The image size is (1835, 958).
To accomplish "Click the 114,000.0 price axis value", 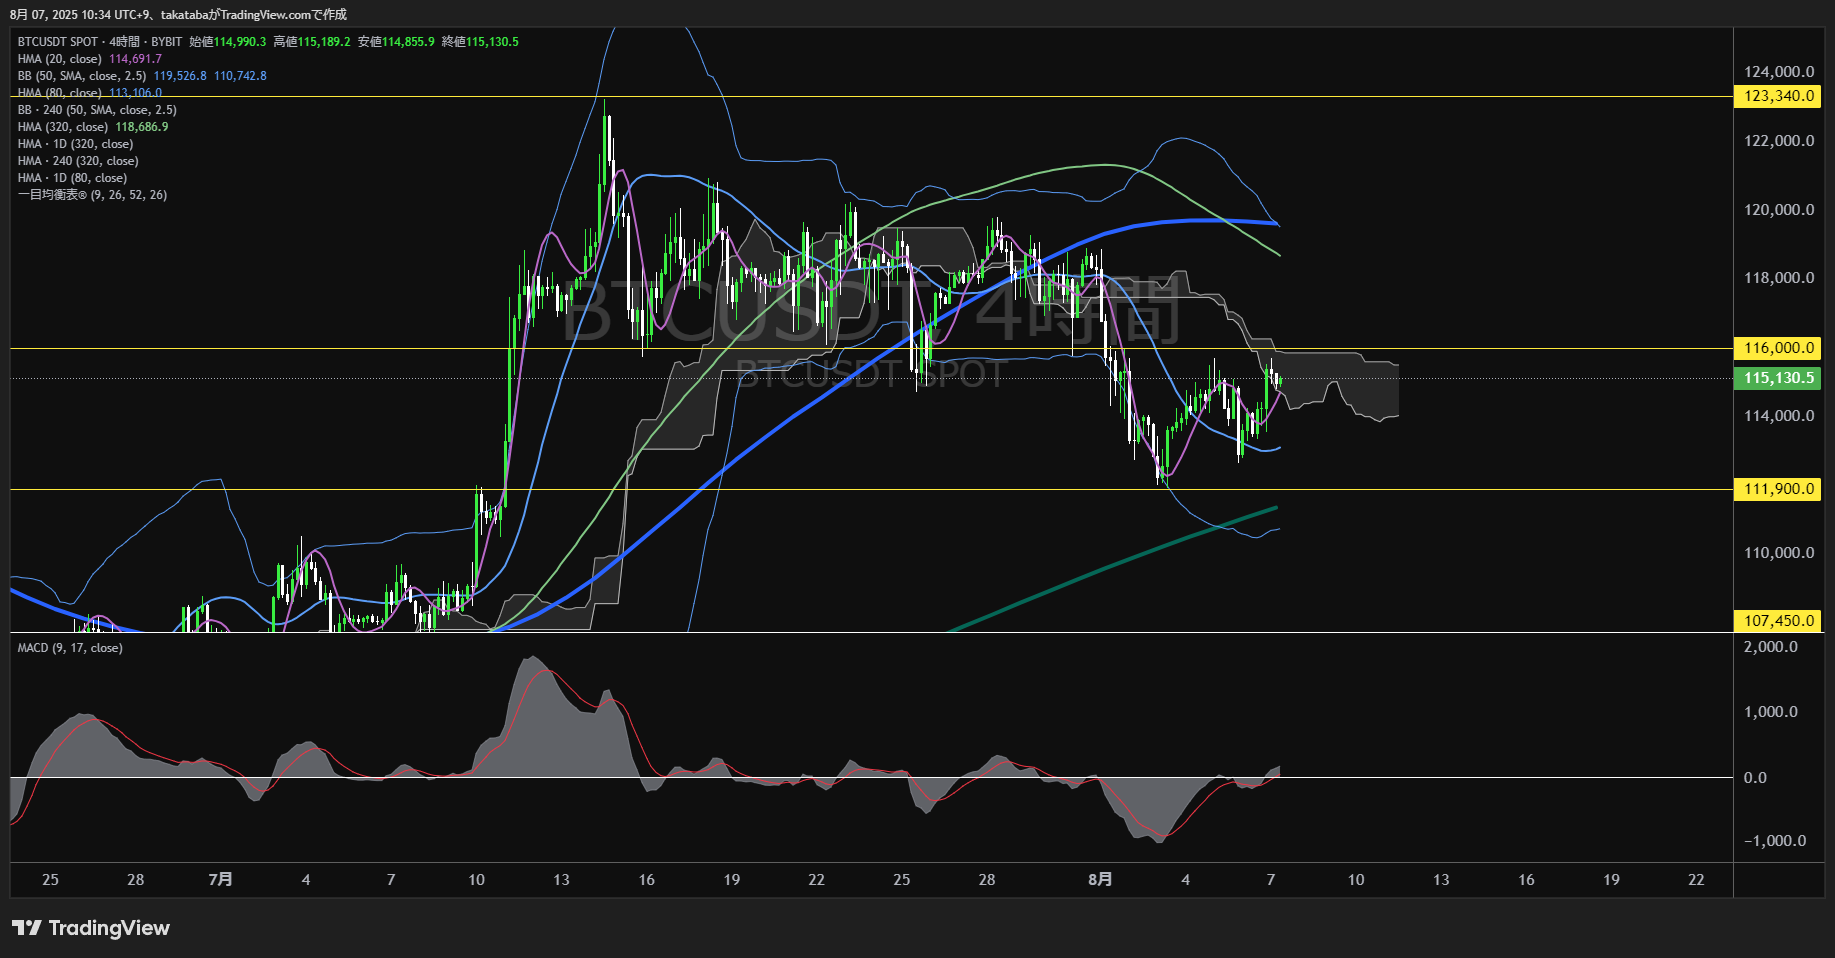I will pos(1779,416).
